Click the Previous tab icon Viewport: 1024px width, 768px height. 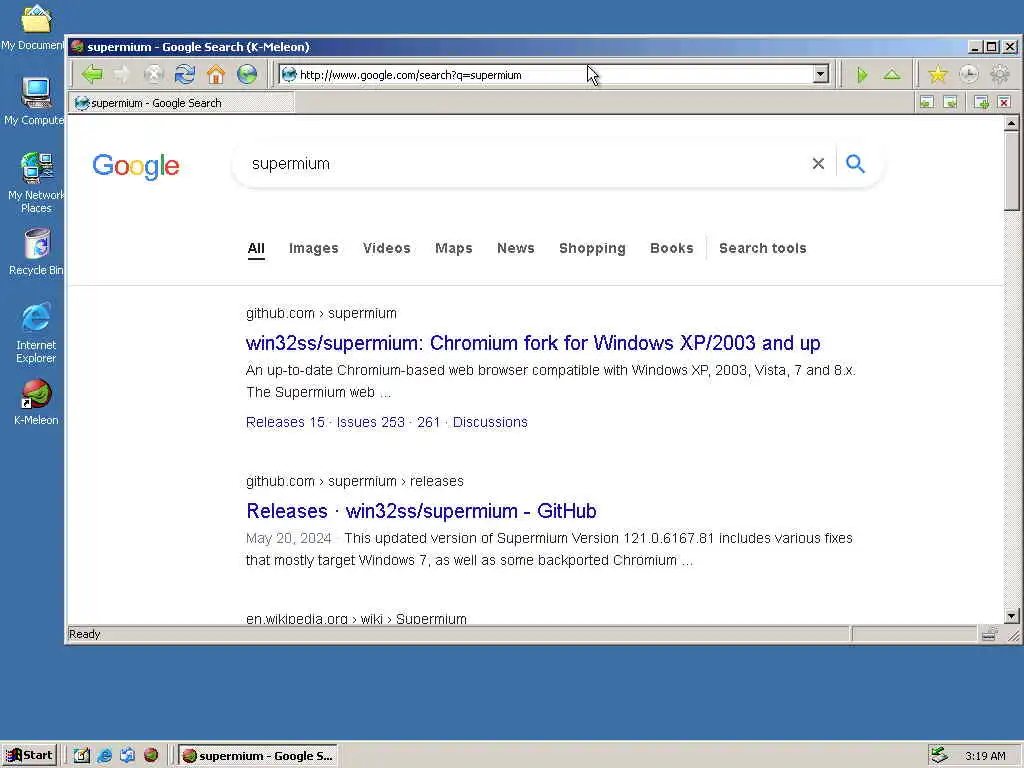click(x=926, y=102)
